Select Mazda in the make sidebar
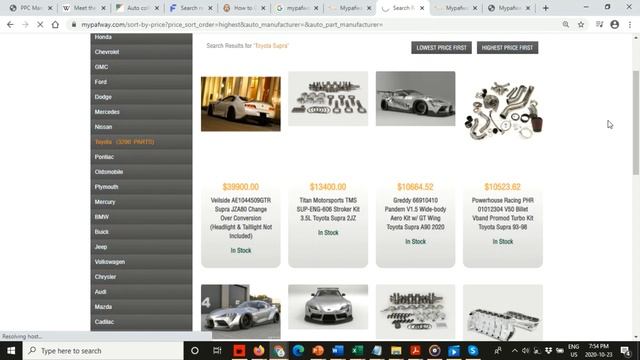This screenshot has height=360, width=640. click(141, 307)
